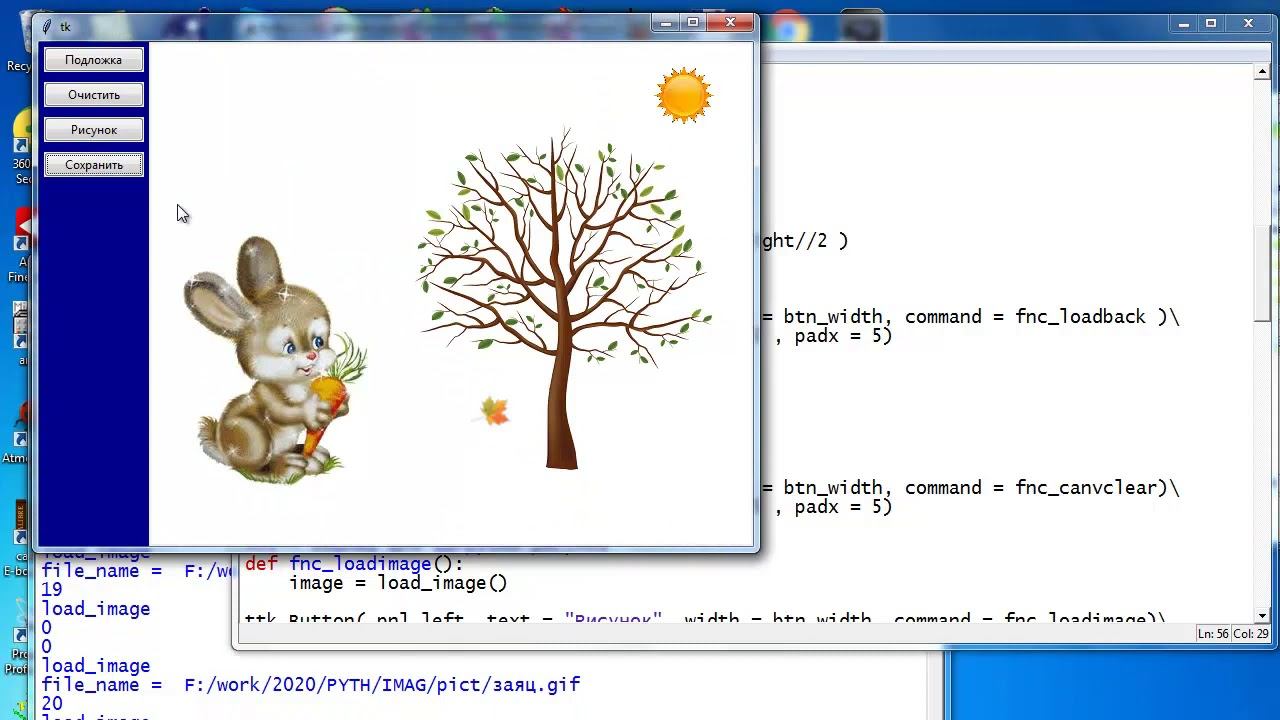Maximize the code editor window
The height and width of the screenshot is (720, 1280).
[1211, 24]
